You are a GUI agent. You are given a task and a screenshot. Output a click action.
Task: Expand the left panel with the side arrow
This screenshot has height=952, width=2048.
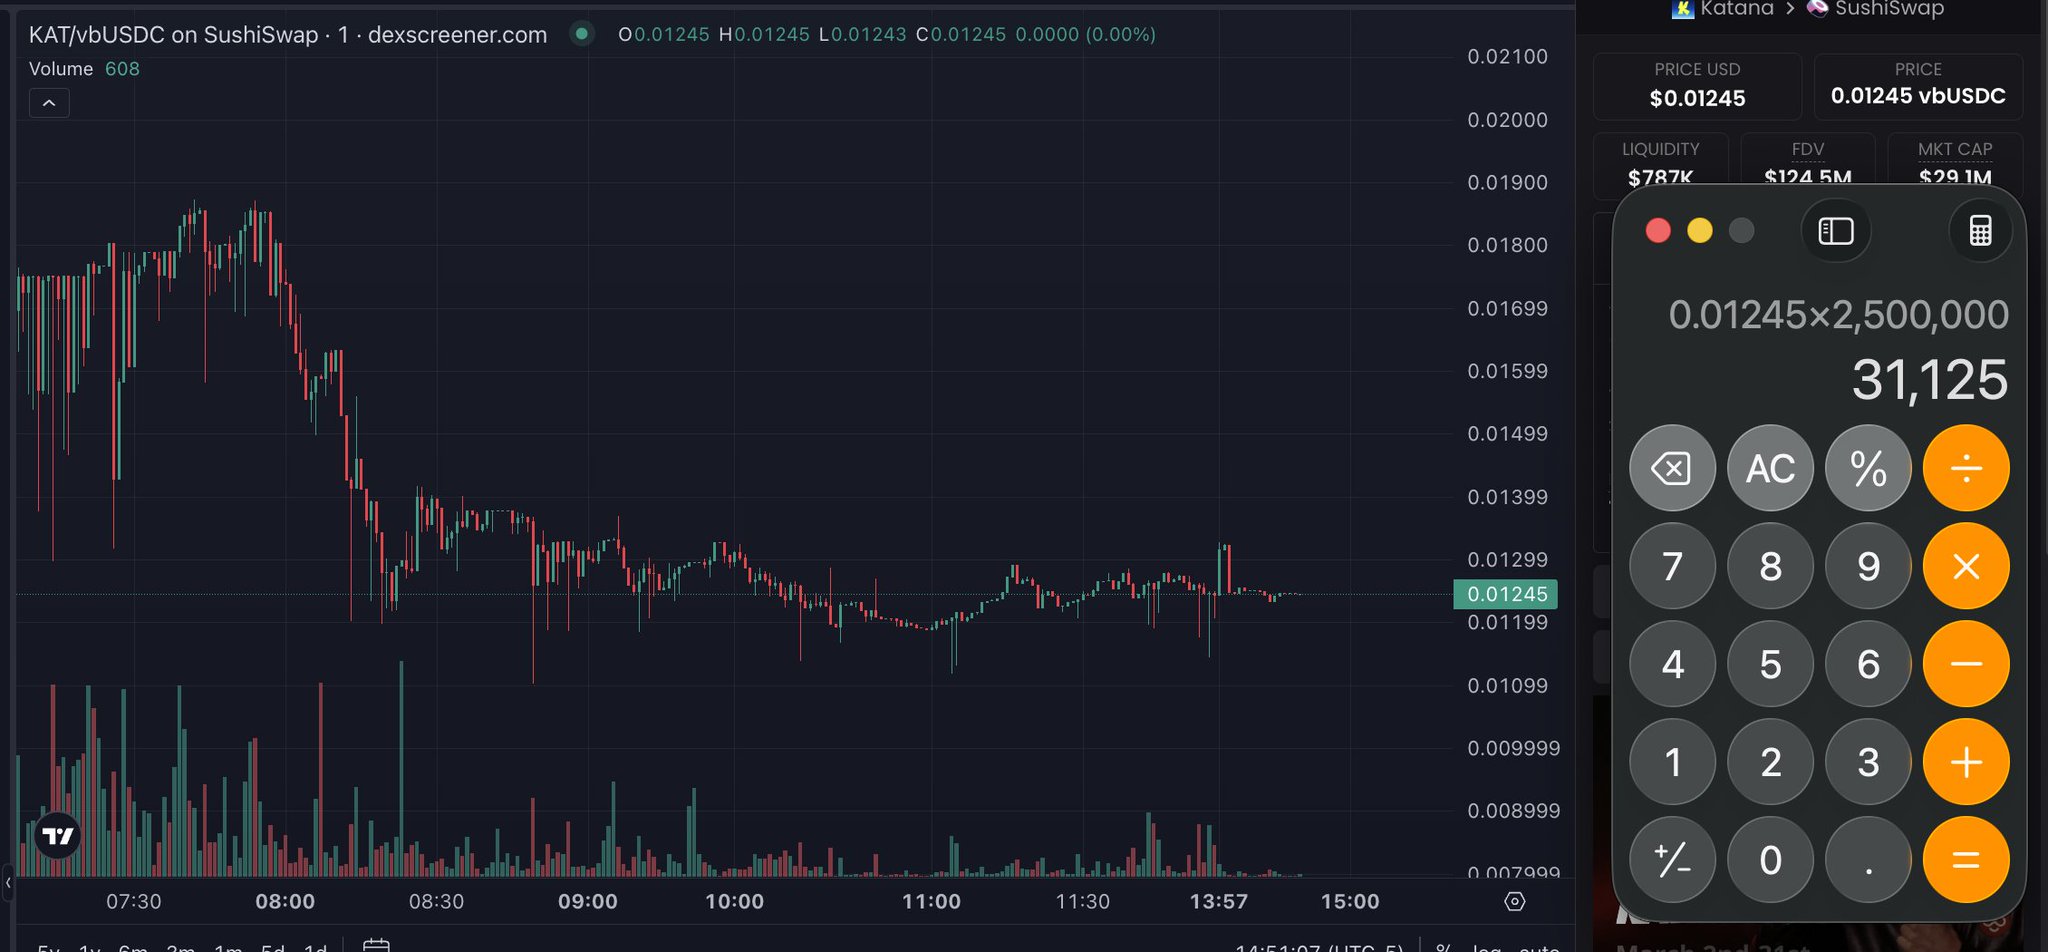pyautogui.click(x=8, y=882)
